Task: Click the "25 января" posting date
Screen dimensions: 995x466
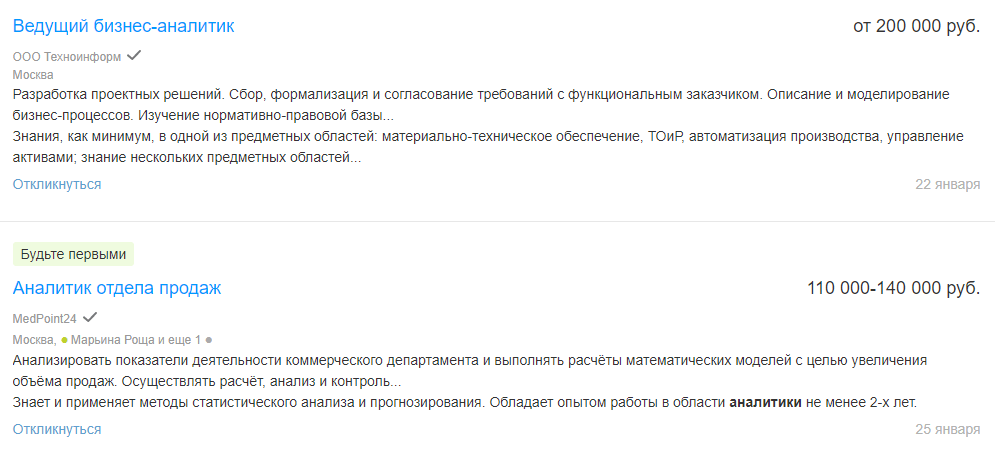Action: (x=948, y=430)
